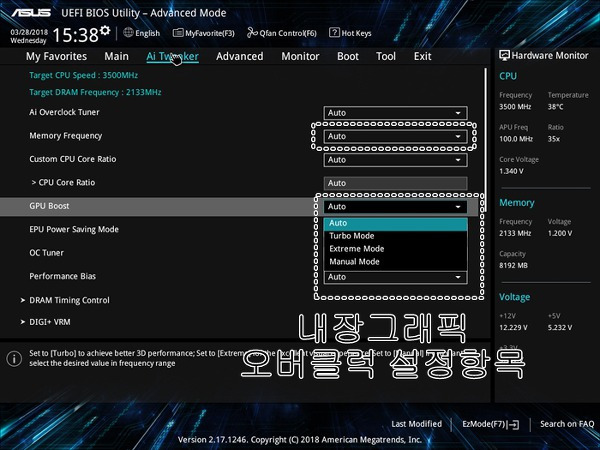
Task: Open Qfan Control(F6)
Action: tap(282, 33)
